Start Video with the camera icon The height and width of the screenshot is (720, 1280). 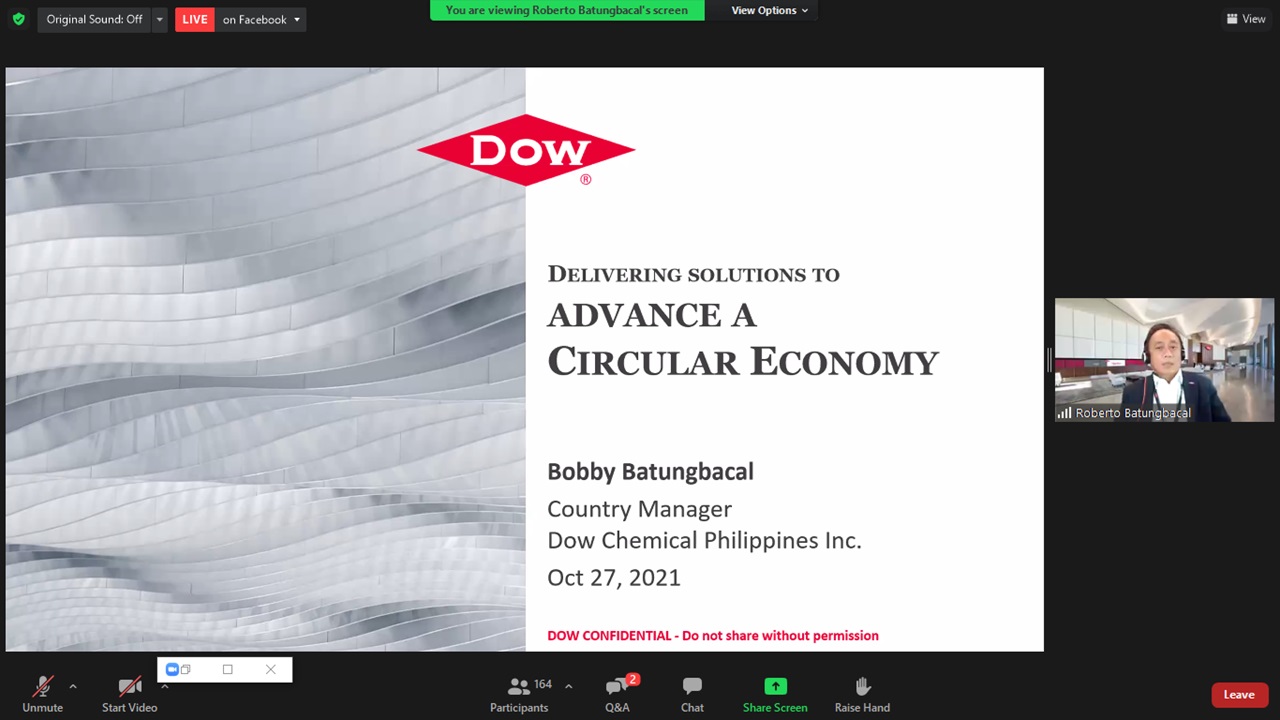tap(129, 694)
